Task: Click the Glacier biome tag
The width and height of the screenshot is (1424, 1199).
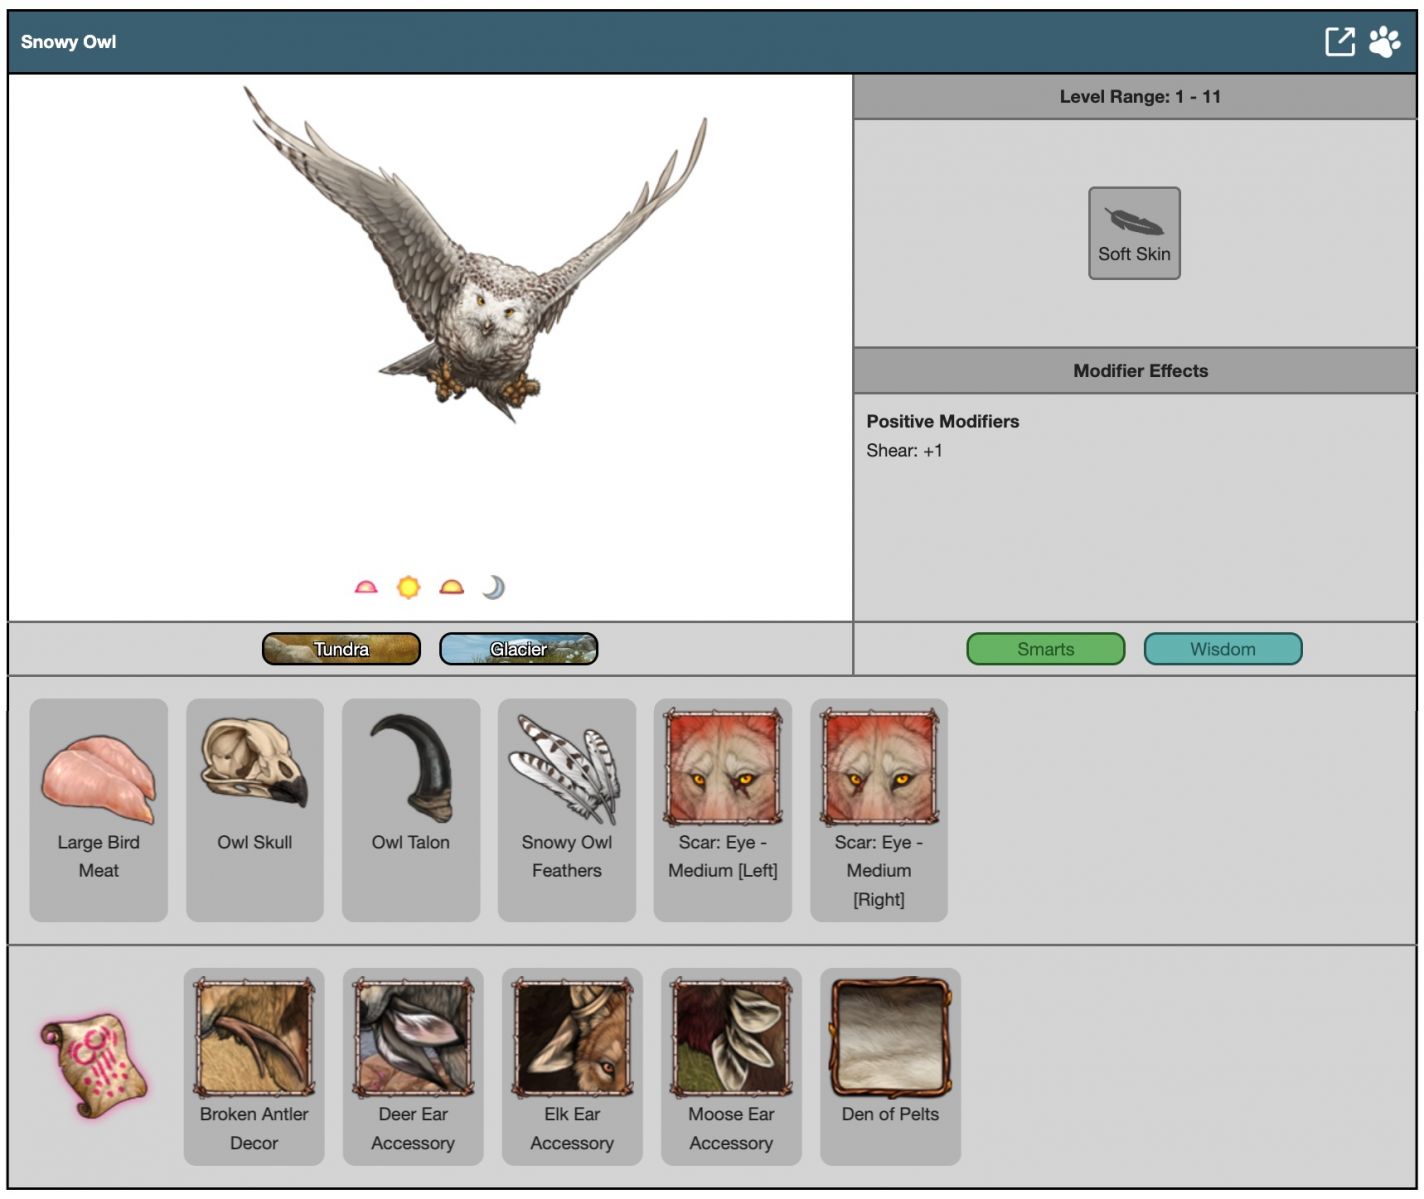Action: 518,649
